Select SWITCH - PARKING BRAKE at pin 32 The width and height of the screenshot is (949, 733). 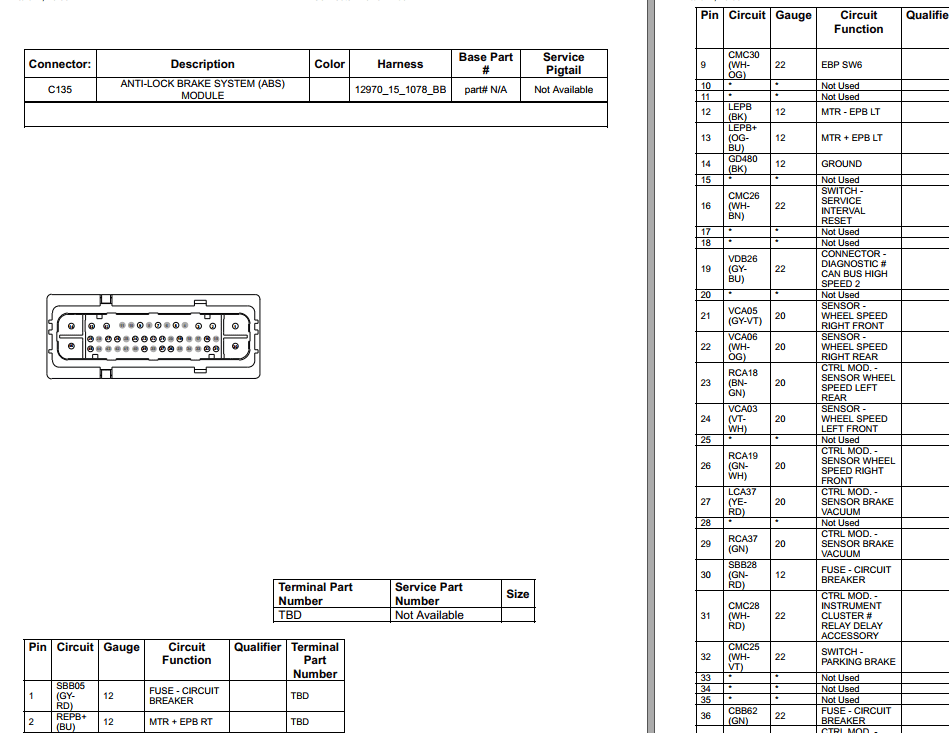click(857, 655)
